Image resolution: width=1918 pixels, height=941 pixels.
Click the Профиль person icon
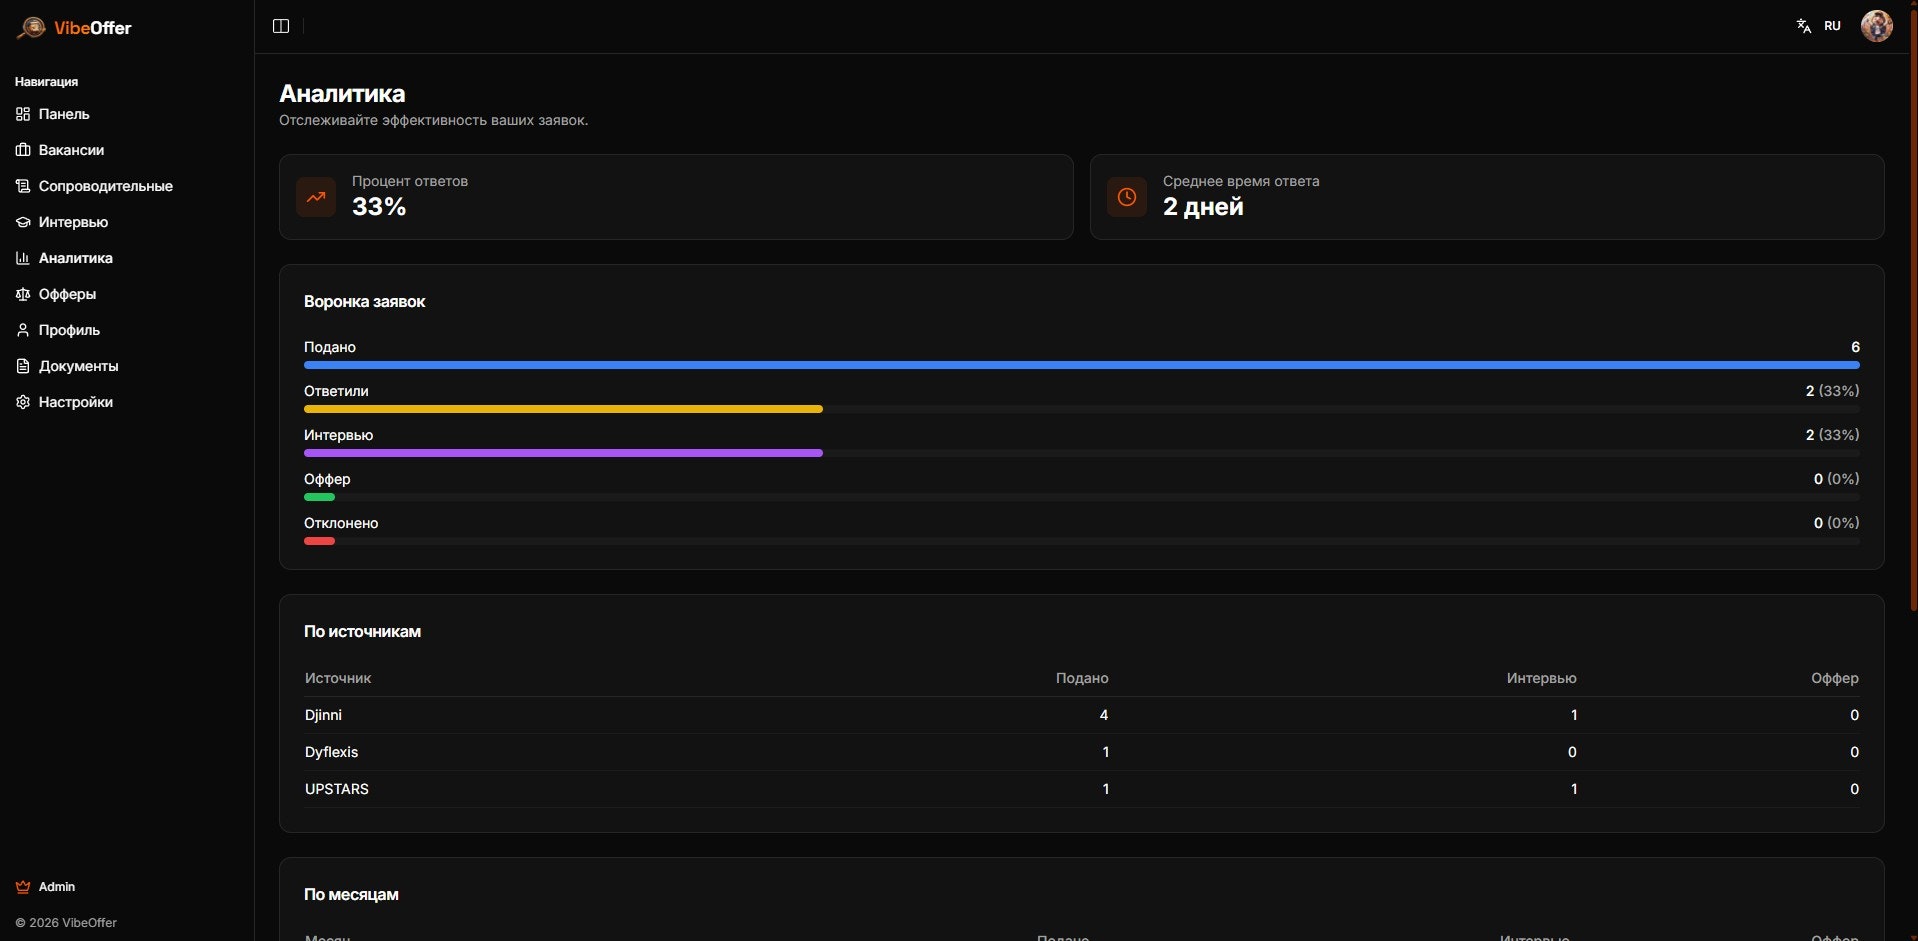click(x=23, y=330)
